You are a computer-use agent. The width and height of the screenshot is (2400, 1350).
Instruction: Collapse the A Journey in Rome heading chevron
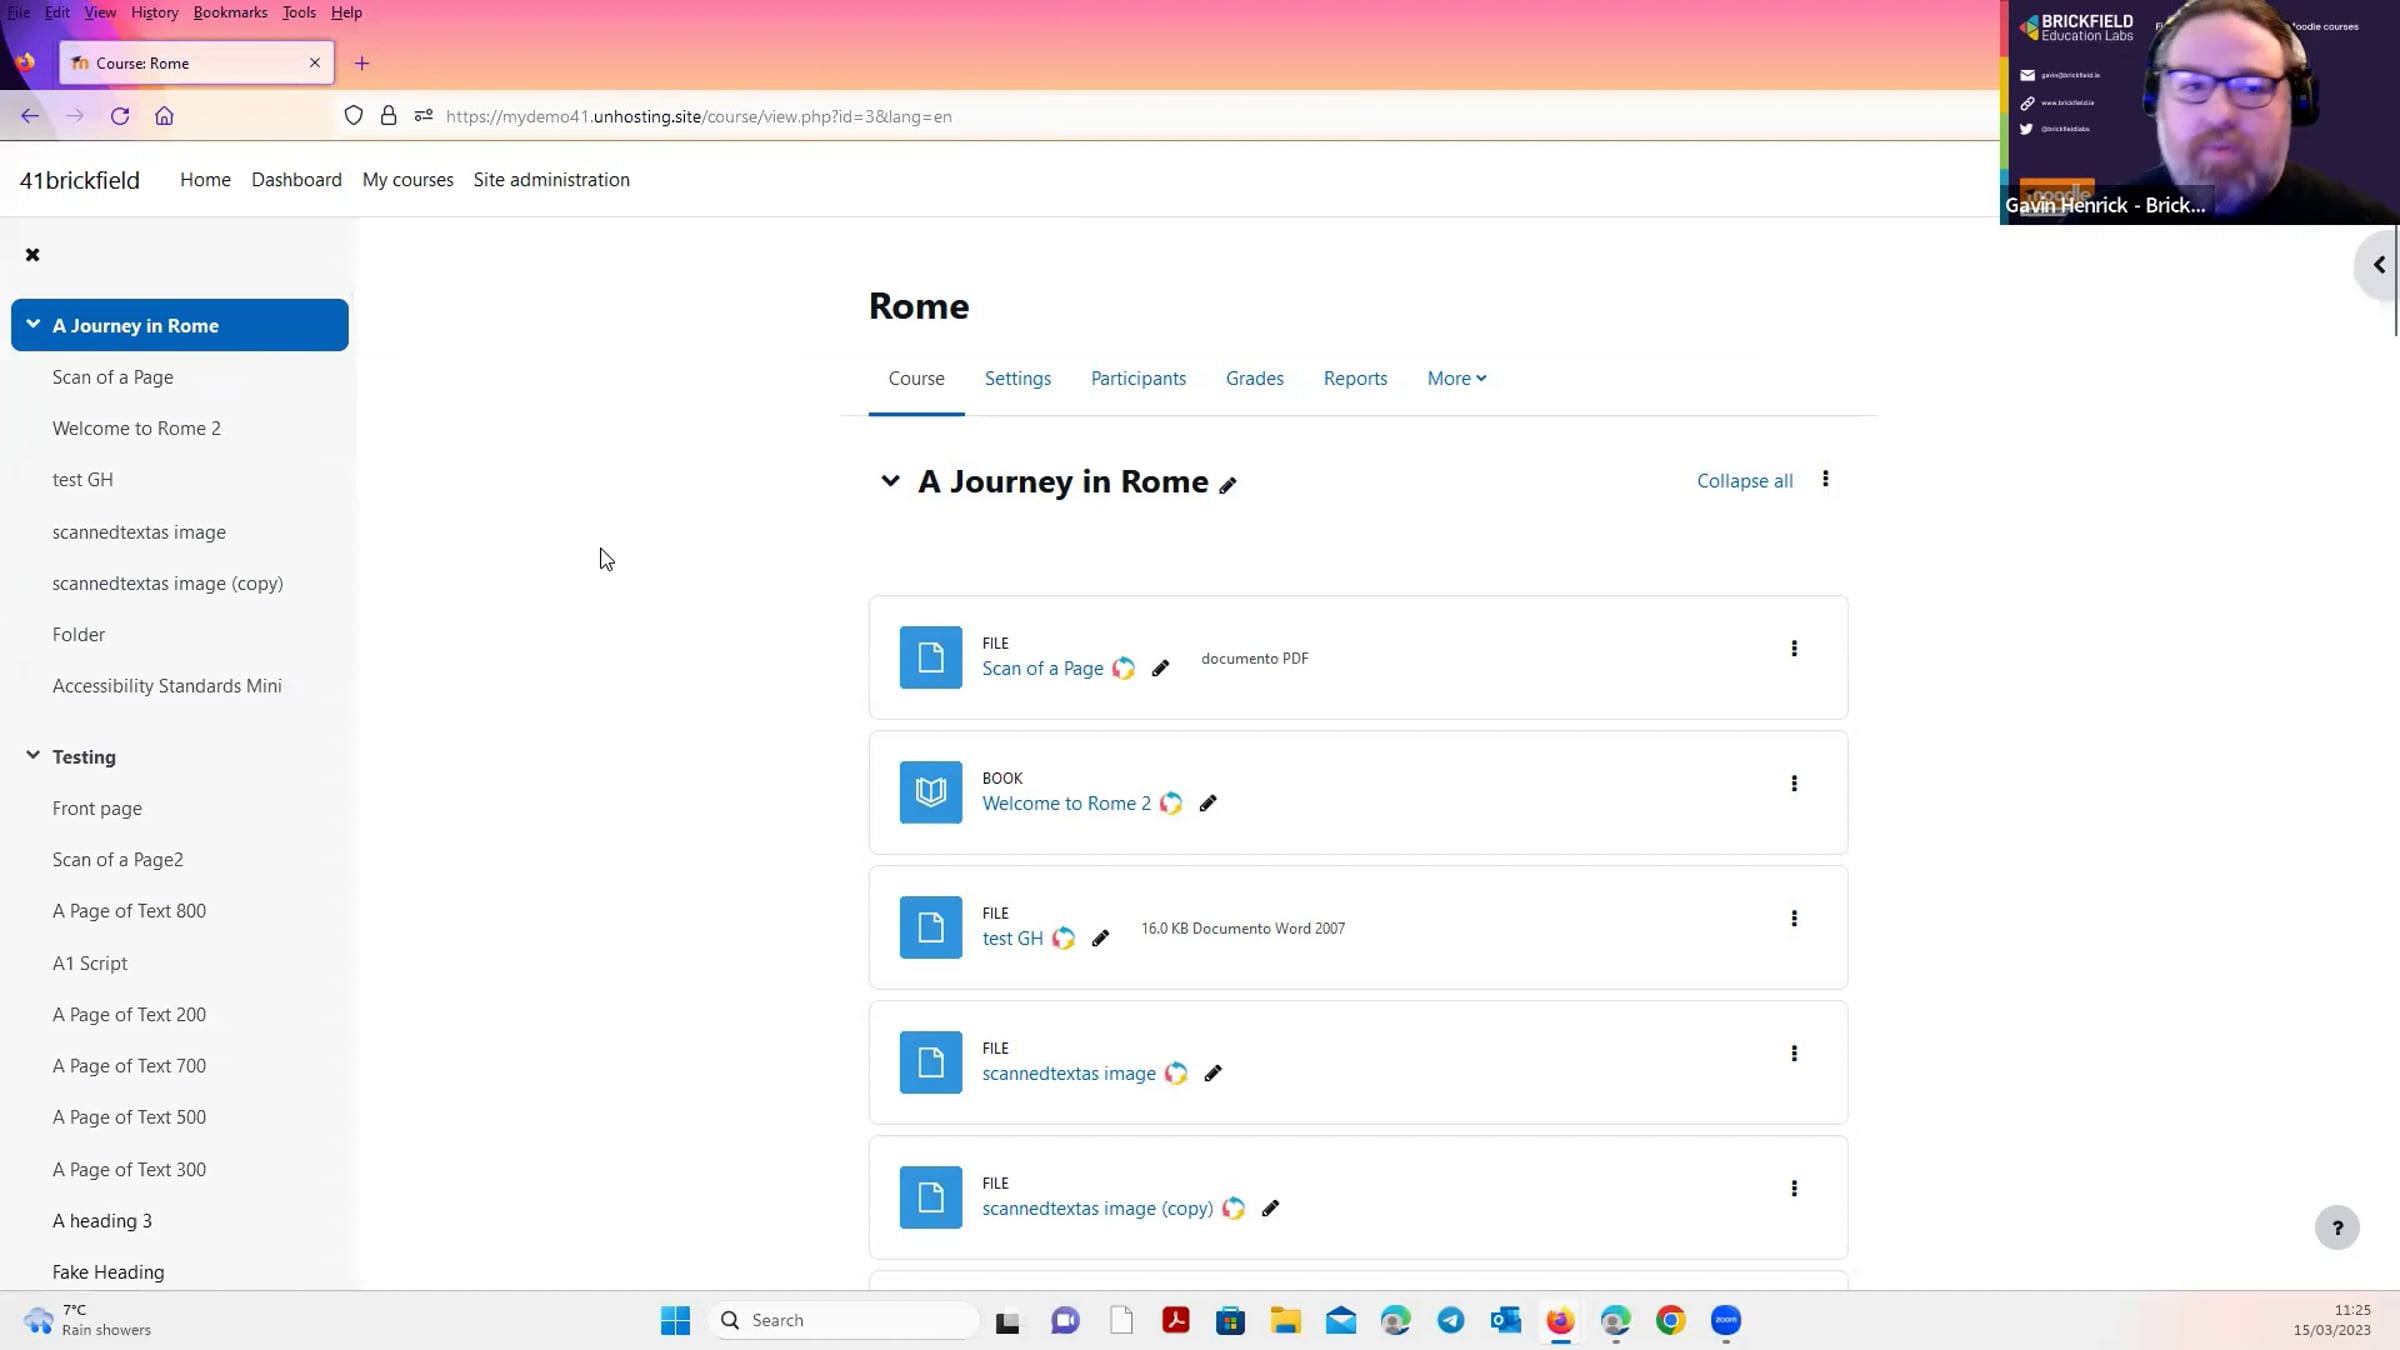890,481
